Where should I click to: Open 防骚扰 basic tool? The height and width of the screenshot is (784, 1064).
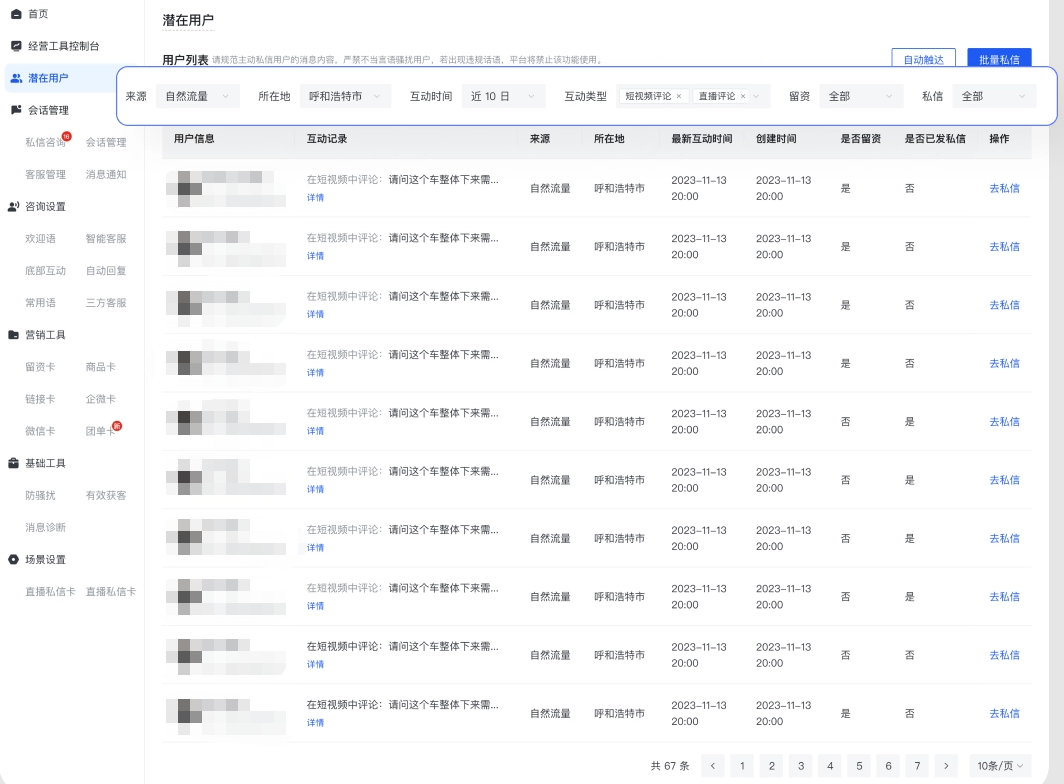tap(41, 495)
